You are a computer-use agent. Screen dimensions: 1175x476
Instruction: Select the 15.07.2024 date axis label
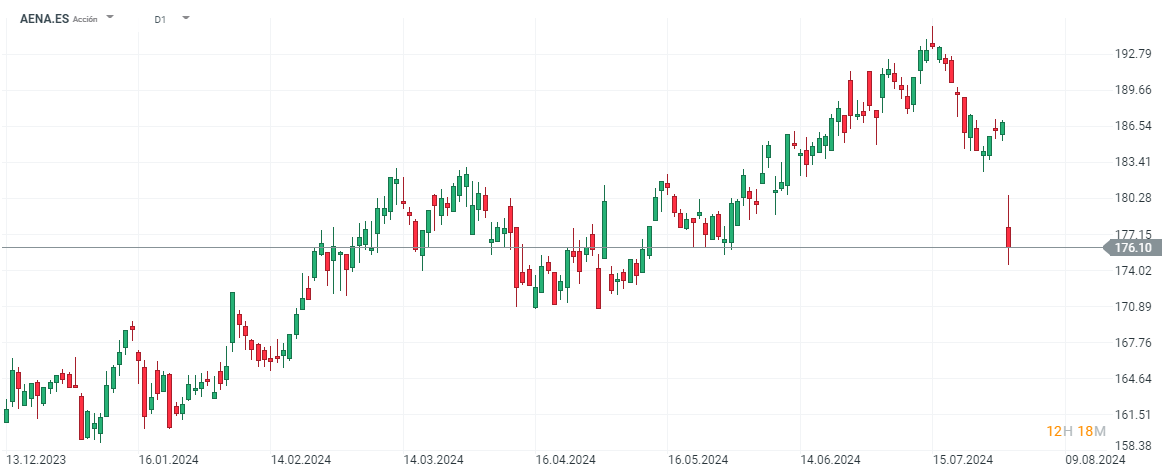point(962,460)
